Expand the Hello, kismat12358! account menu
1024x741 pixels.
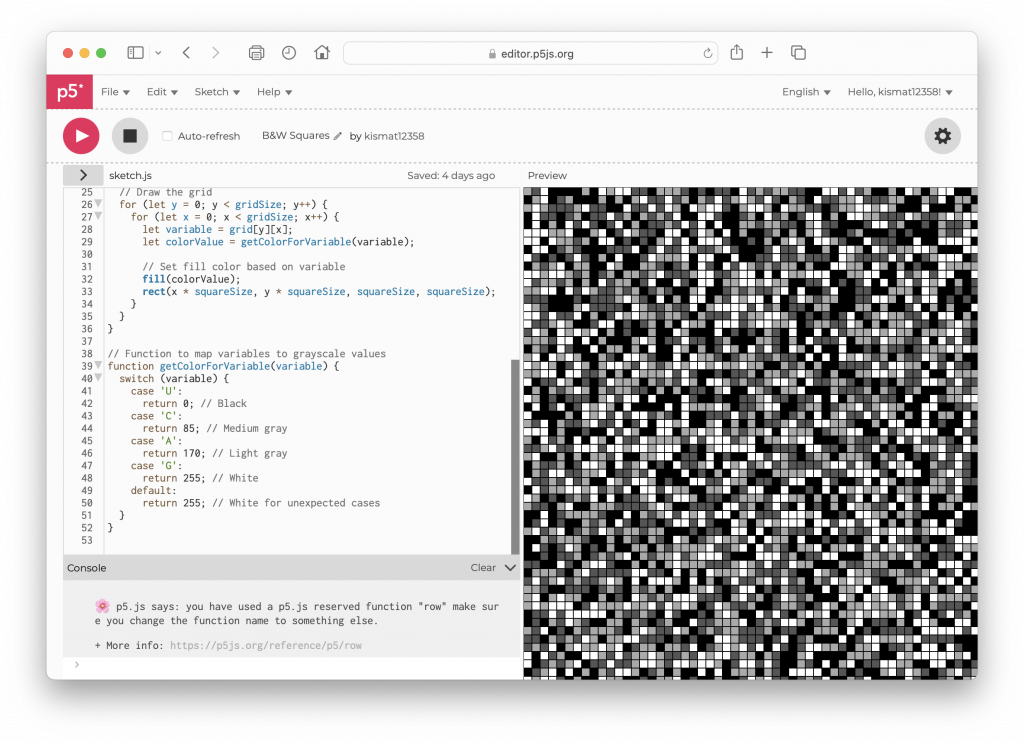900,92
